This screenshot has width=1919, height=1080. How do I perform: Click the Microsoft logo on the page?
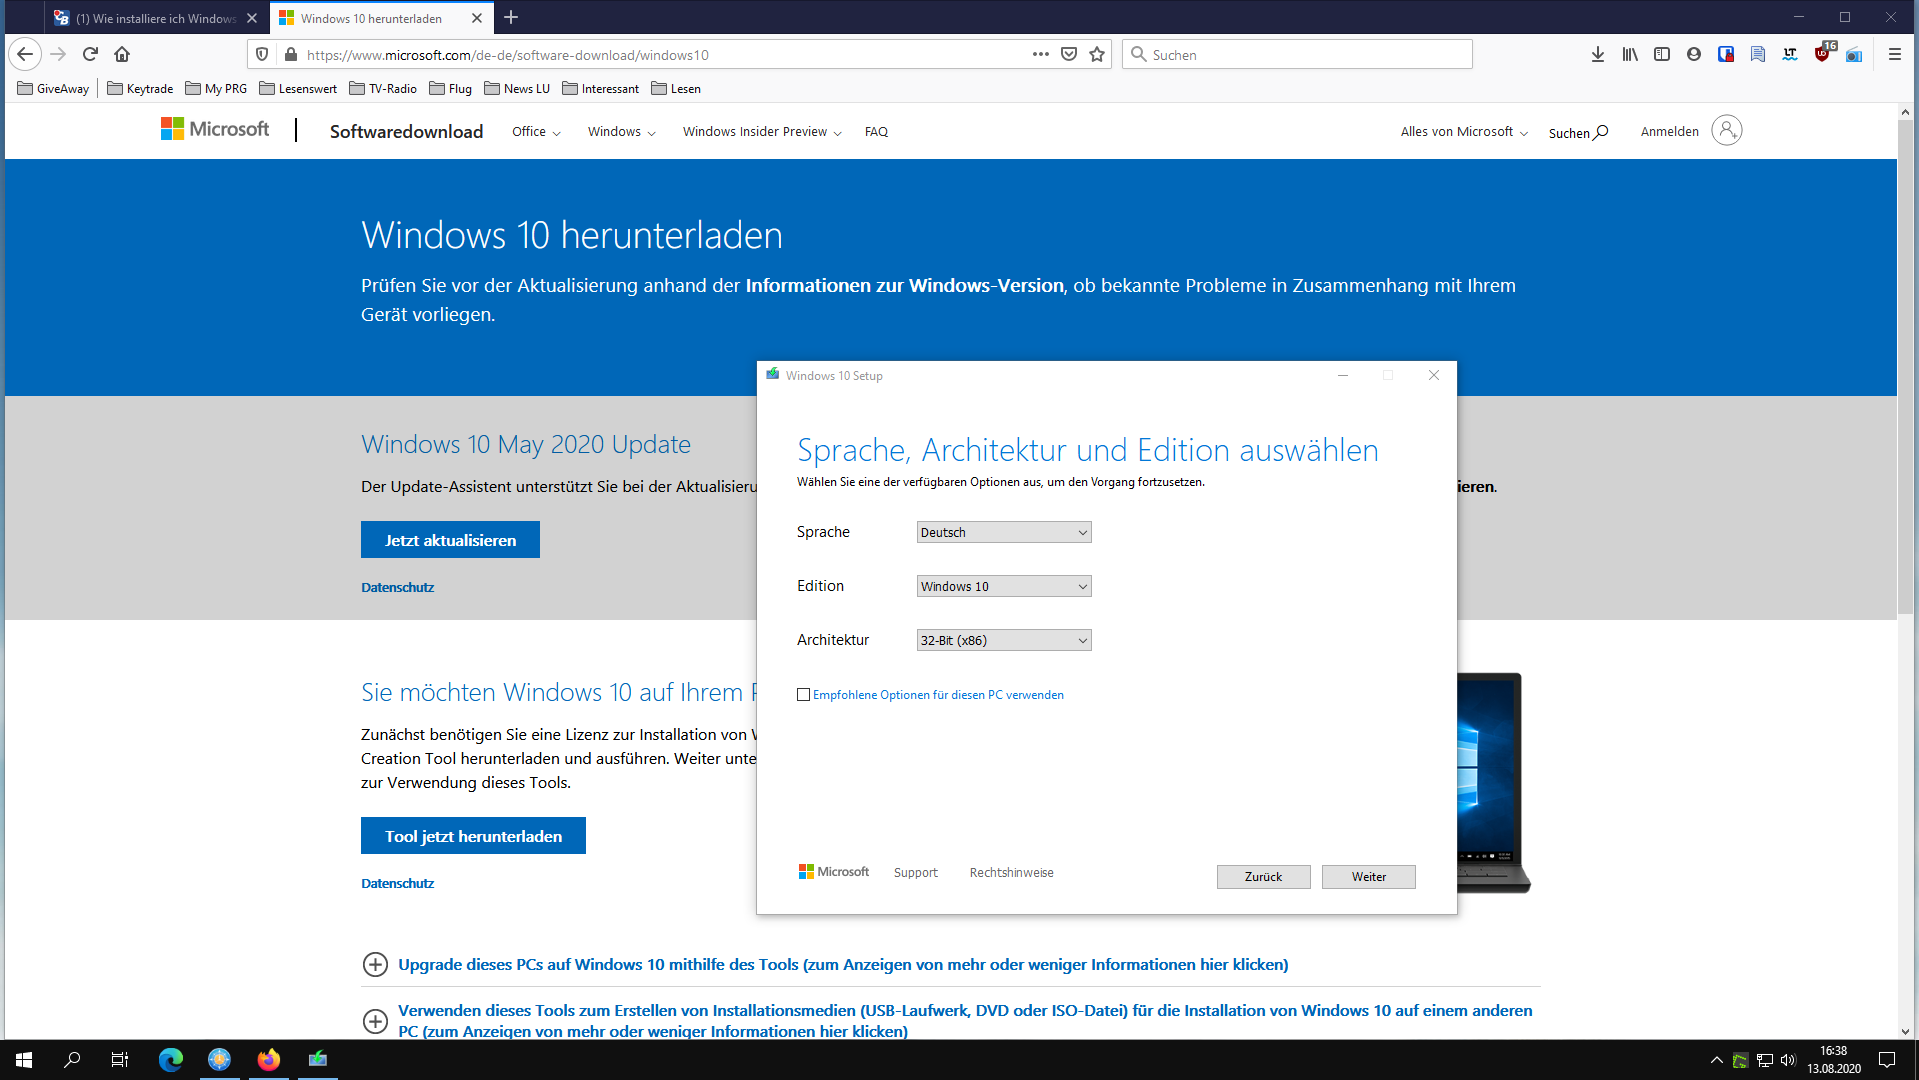tap(215, 129)
